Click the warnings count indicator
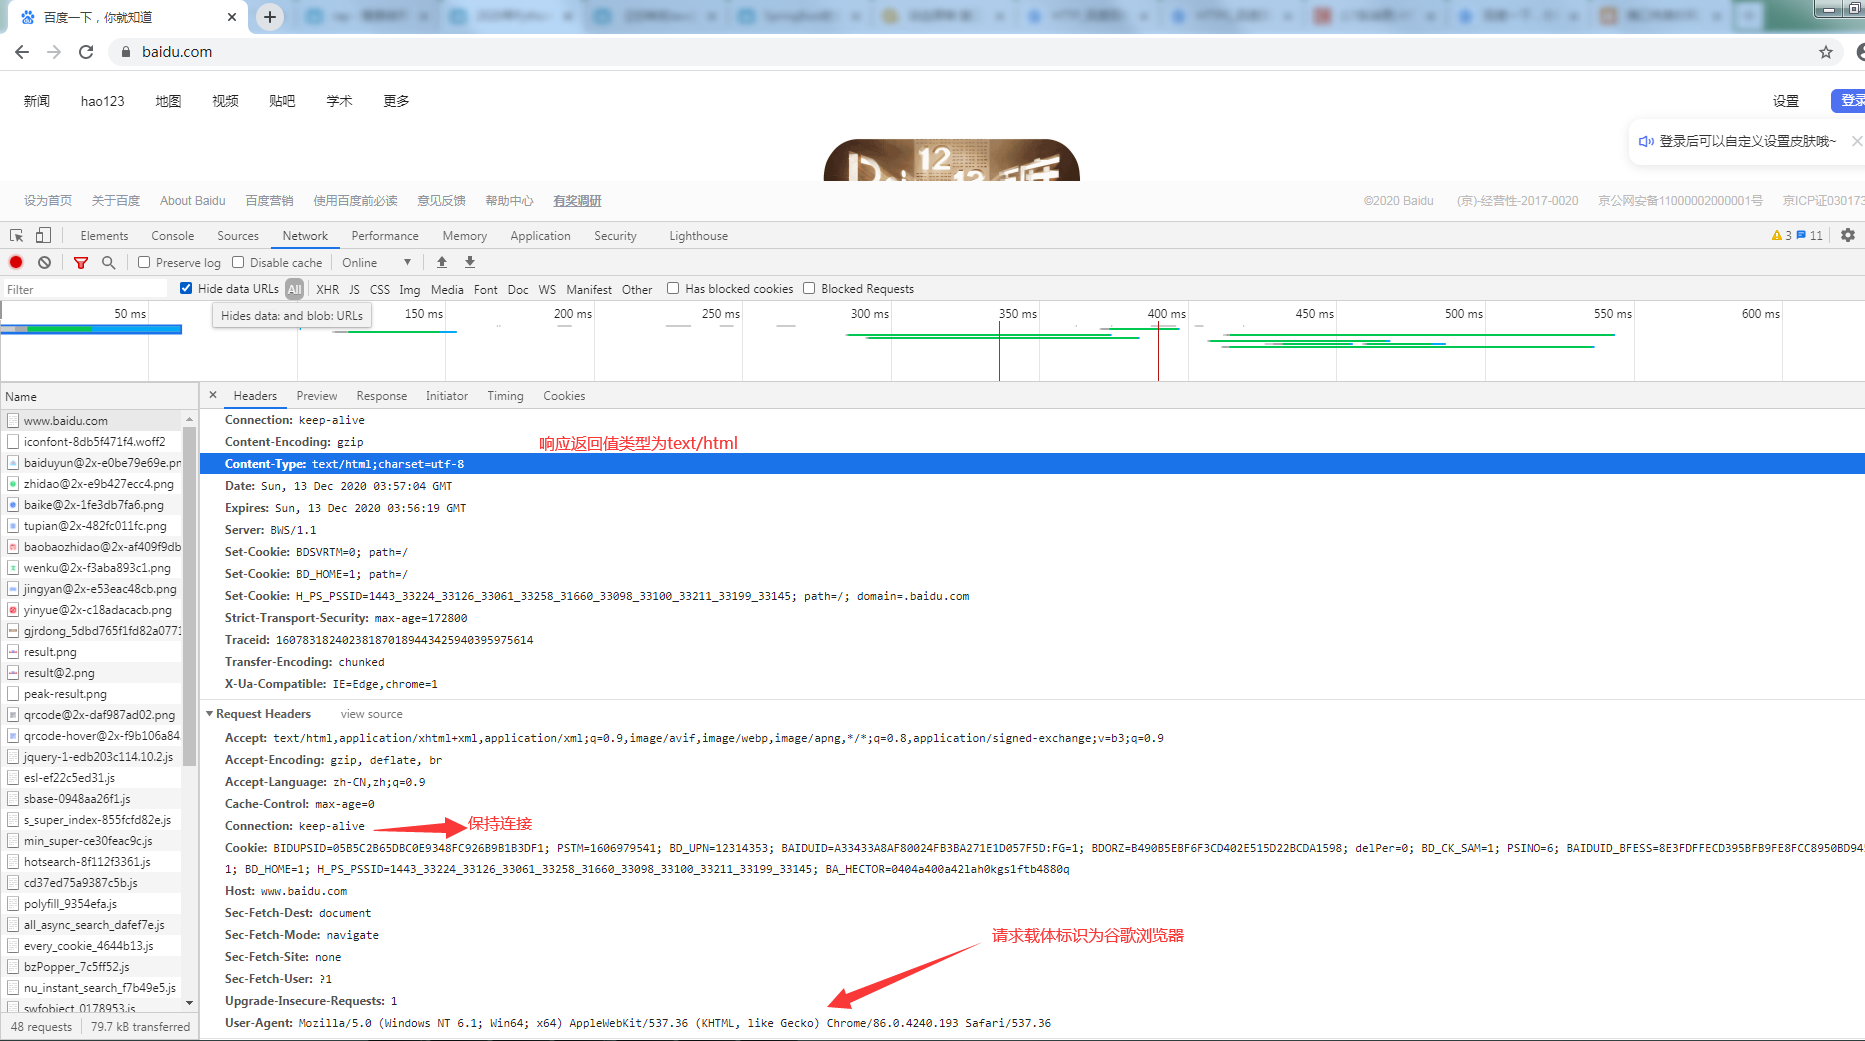Image resolution: width=1865 pixels, height=1041 pixels. pos(1782,236)
